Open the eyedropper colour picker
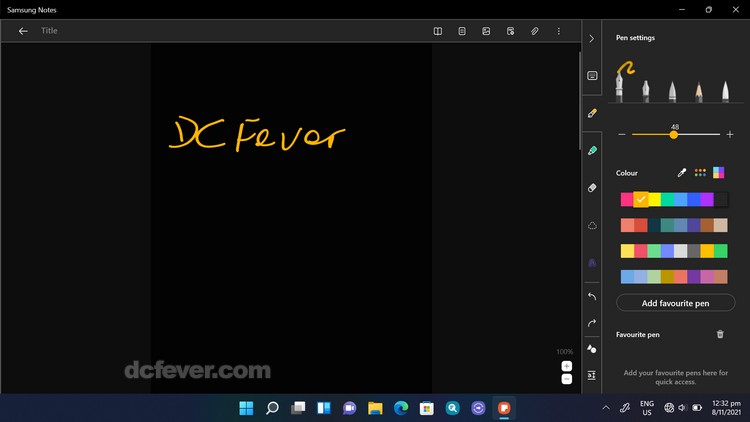Image resolution: width=750 pixels, height=422 pixels. point(682,173)
